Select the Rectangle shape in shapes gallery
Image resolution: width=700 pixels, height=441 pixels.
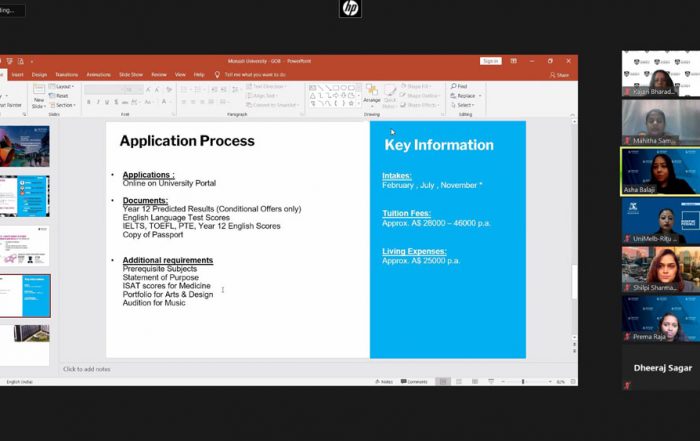(336, 88)
